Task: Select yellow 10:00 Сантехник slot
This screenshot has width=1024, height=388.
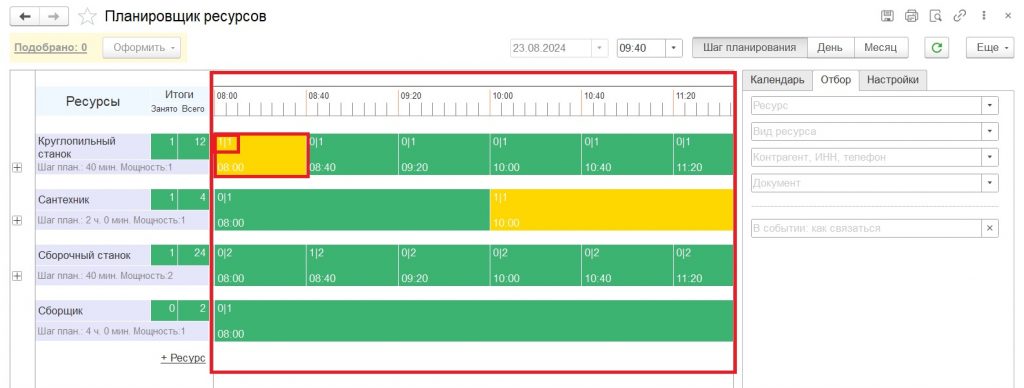Action: tap(611, 210)
